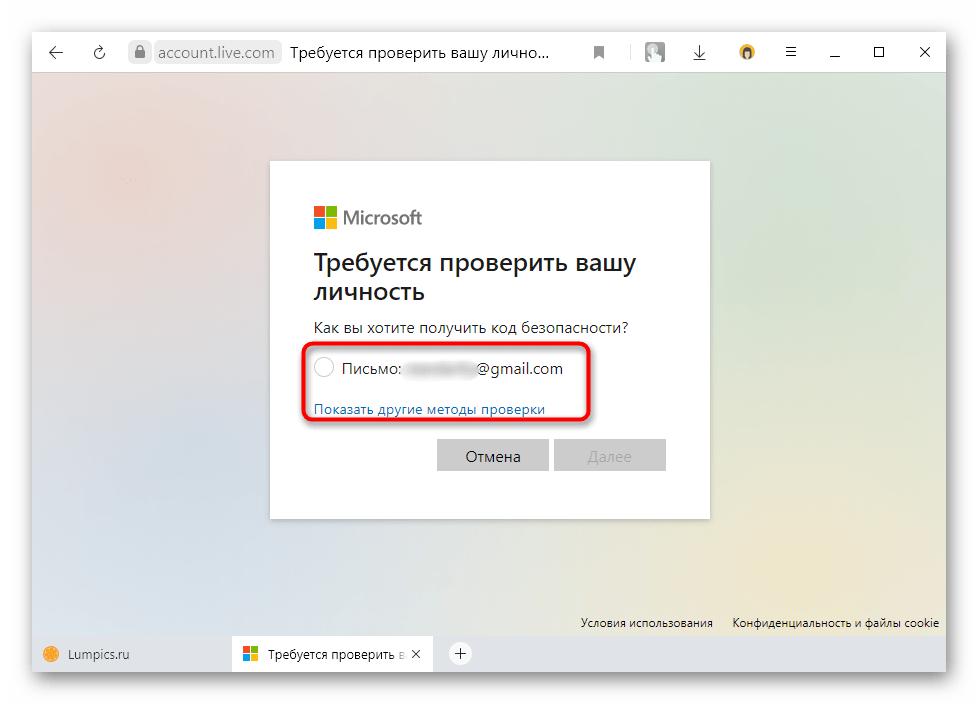Switch to the Lumpics.ru tab
The height and width of the screenshot is (704, 978).
click(x=100, y=654)
